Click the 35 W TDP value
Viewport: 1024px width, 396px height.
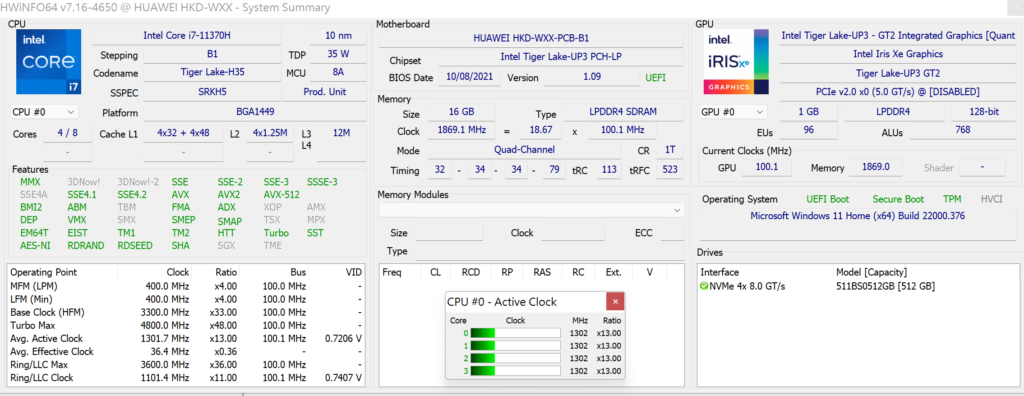[x=338, y=54]
